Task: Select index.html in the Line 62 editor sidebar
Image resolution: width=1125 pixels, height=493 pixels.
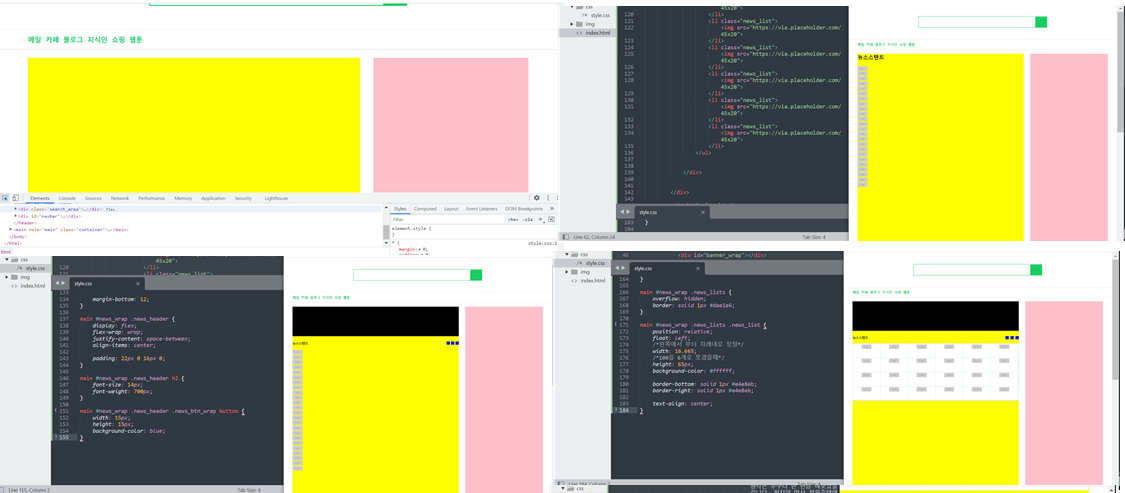Action: pos(600,33)
